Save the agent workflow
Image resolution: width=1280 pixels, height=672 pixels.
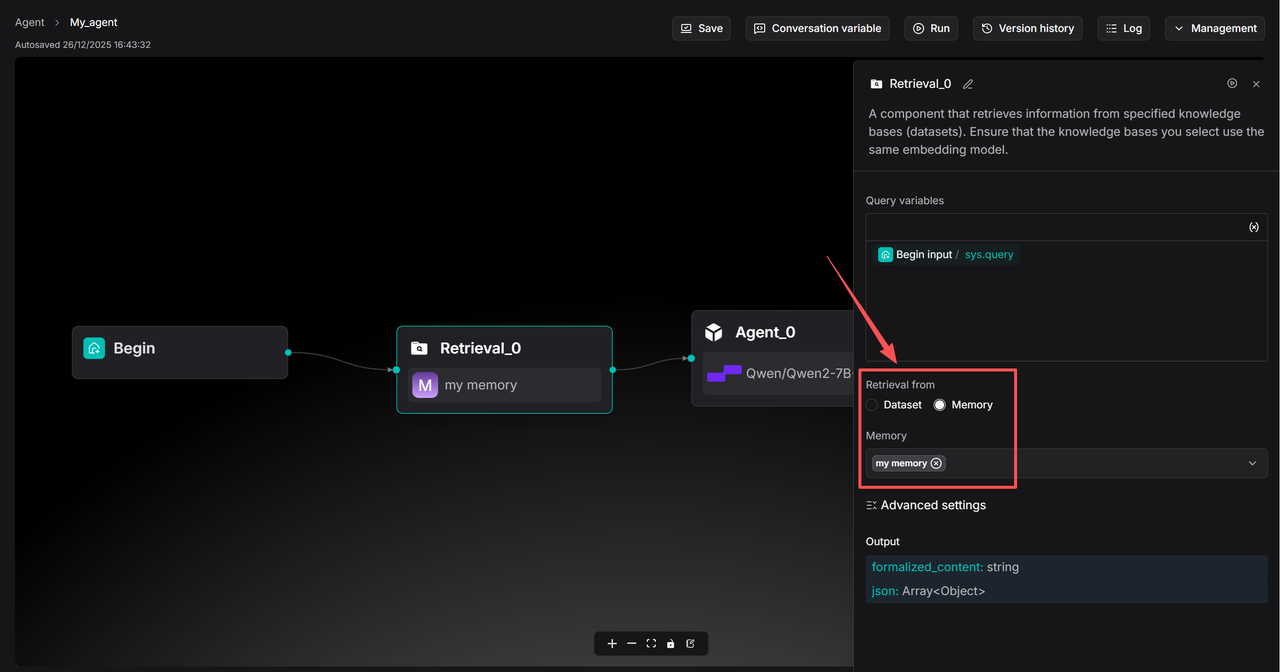[x=701, y=28]
